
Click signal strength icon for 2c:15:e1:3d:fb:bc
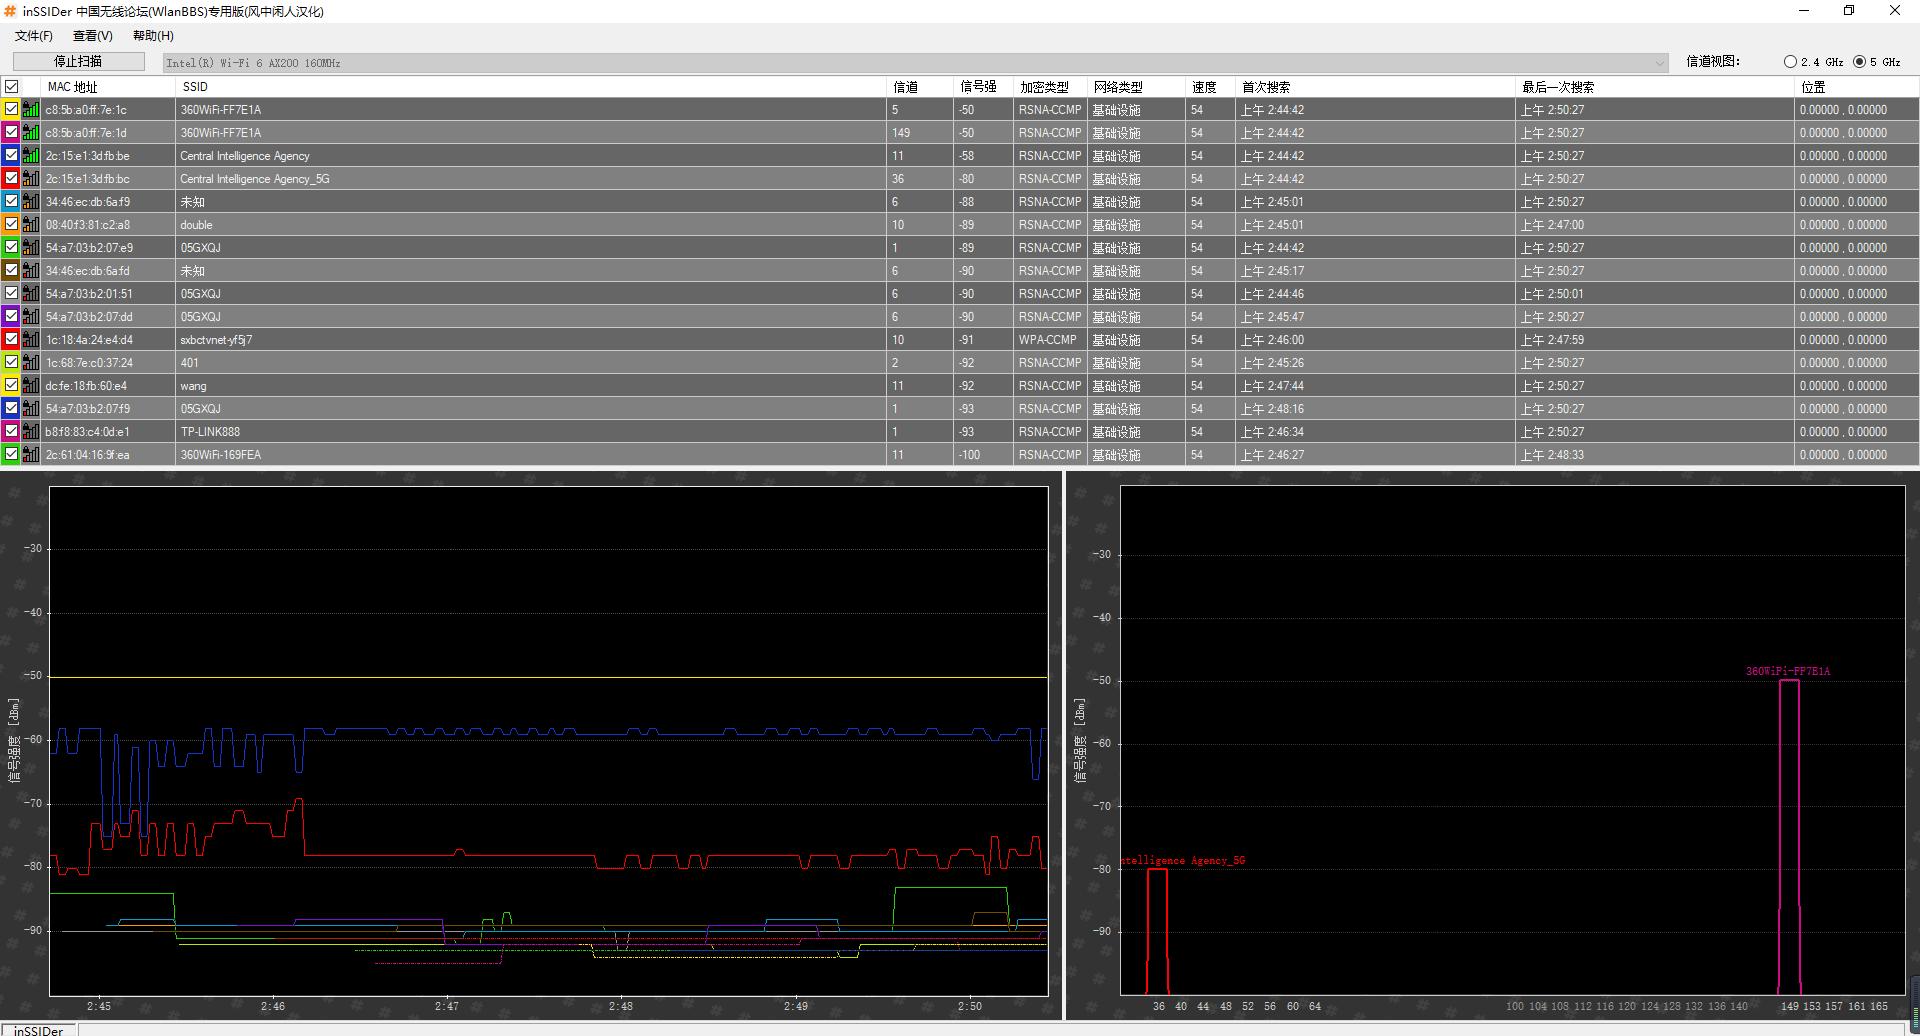pos(31,179)
